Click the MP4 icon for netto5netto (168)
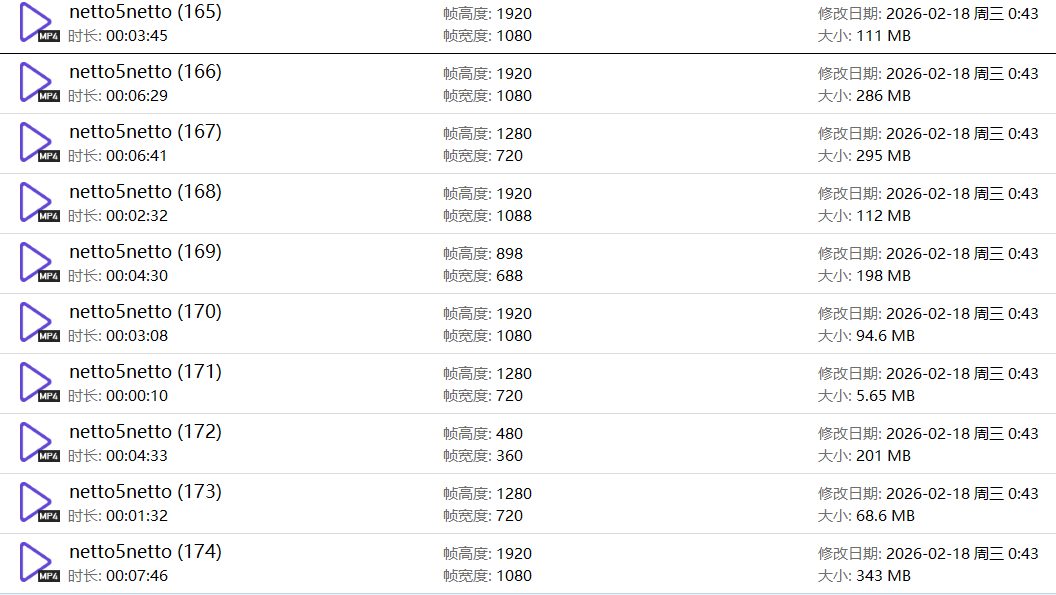Image resolution: width=1056 pixels, height=595 pixels. pos(37,203)
